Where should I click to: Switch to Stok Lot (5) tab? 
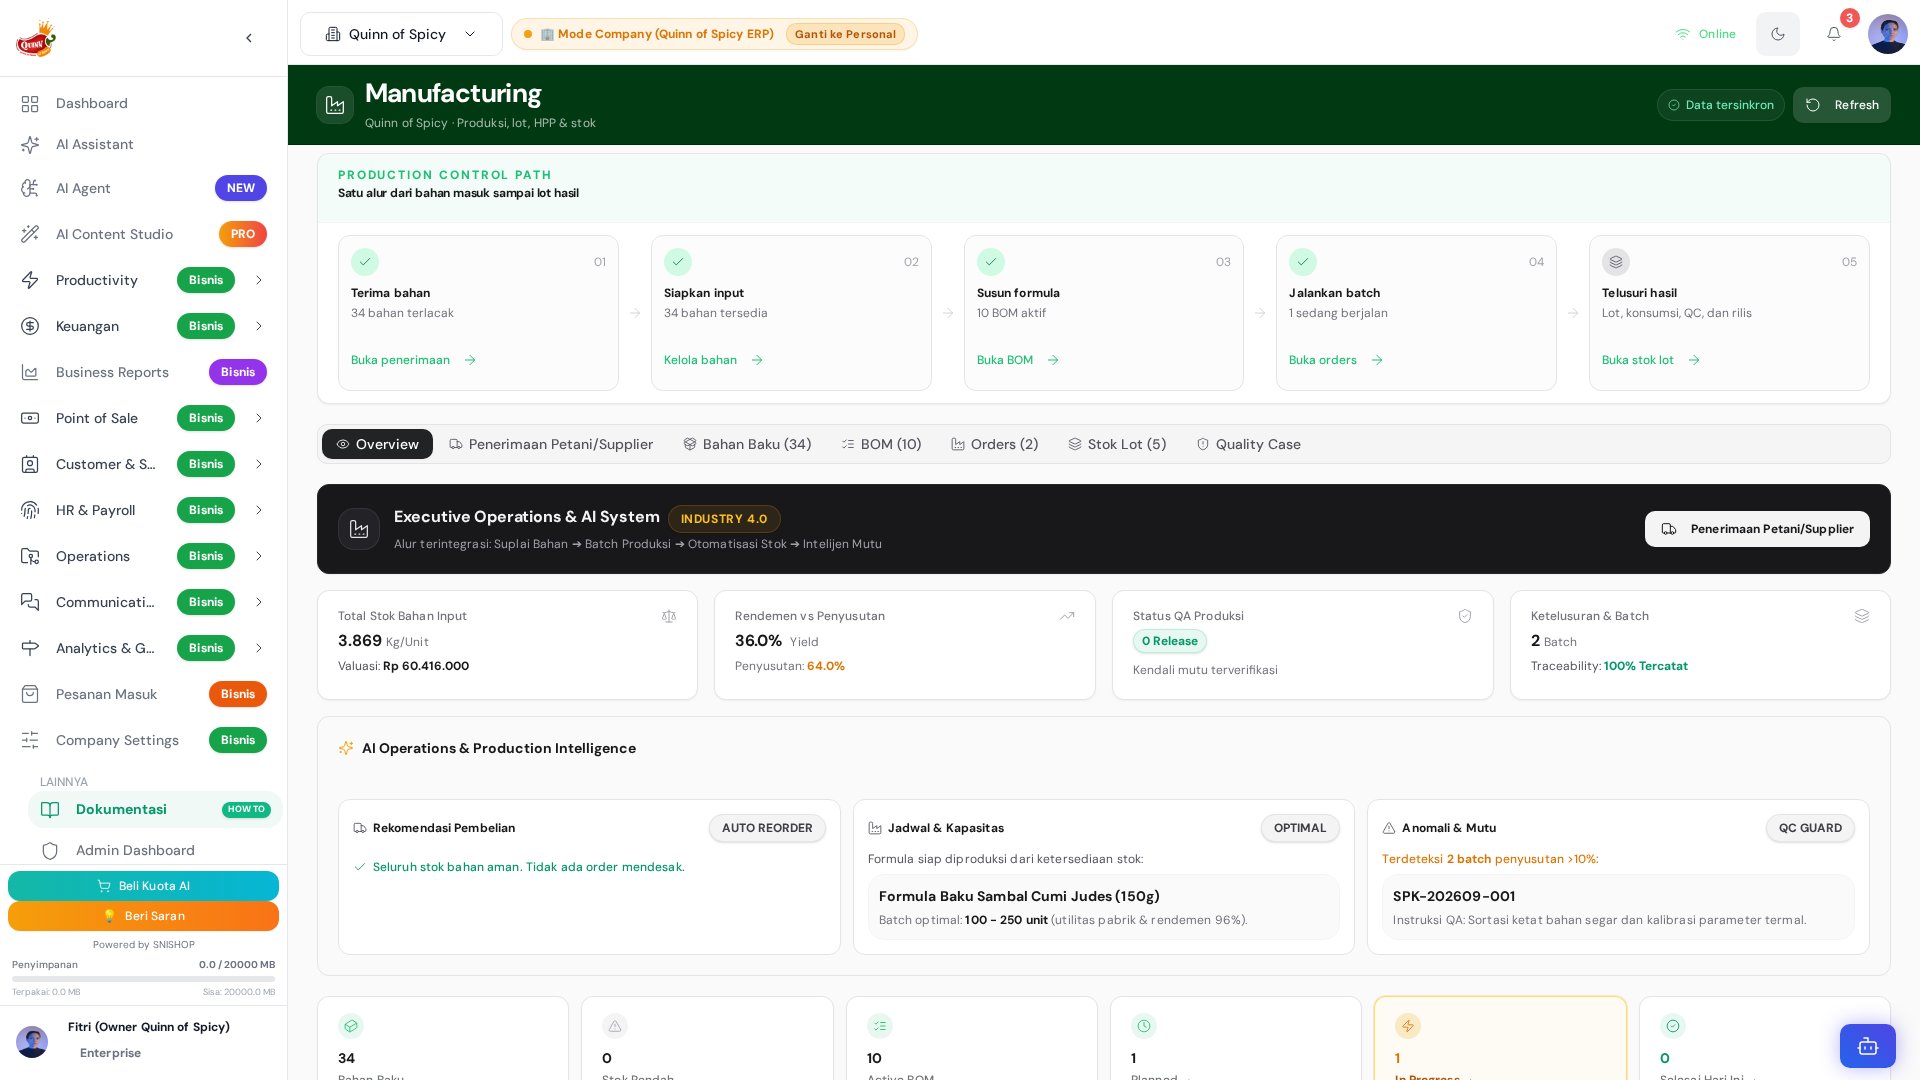[1117, 444]
